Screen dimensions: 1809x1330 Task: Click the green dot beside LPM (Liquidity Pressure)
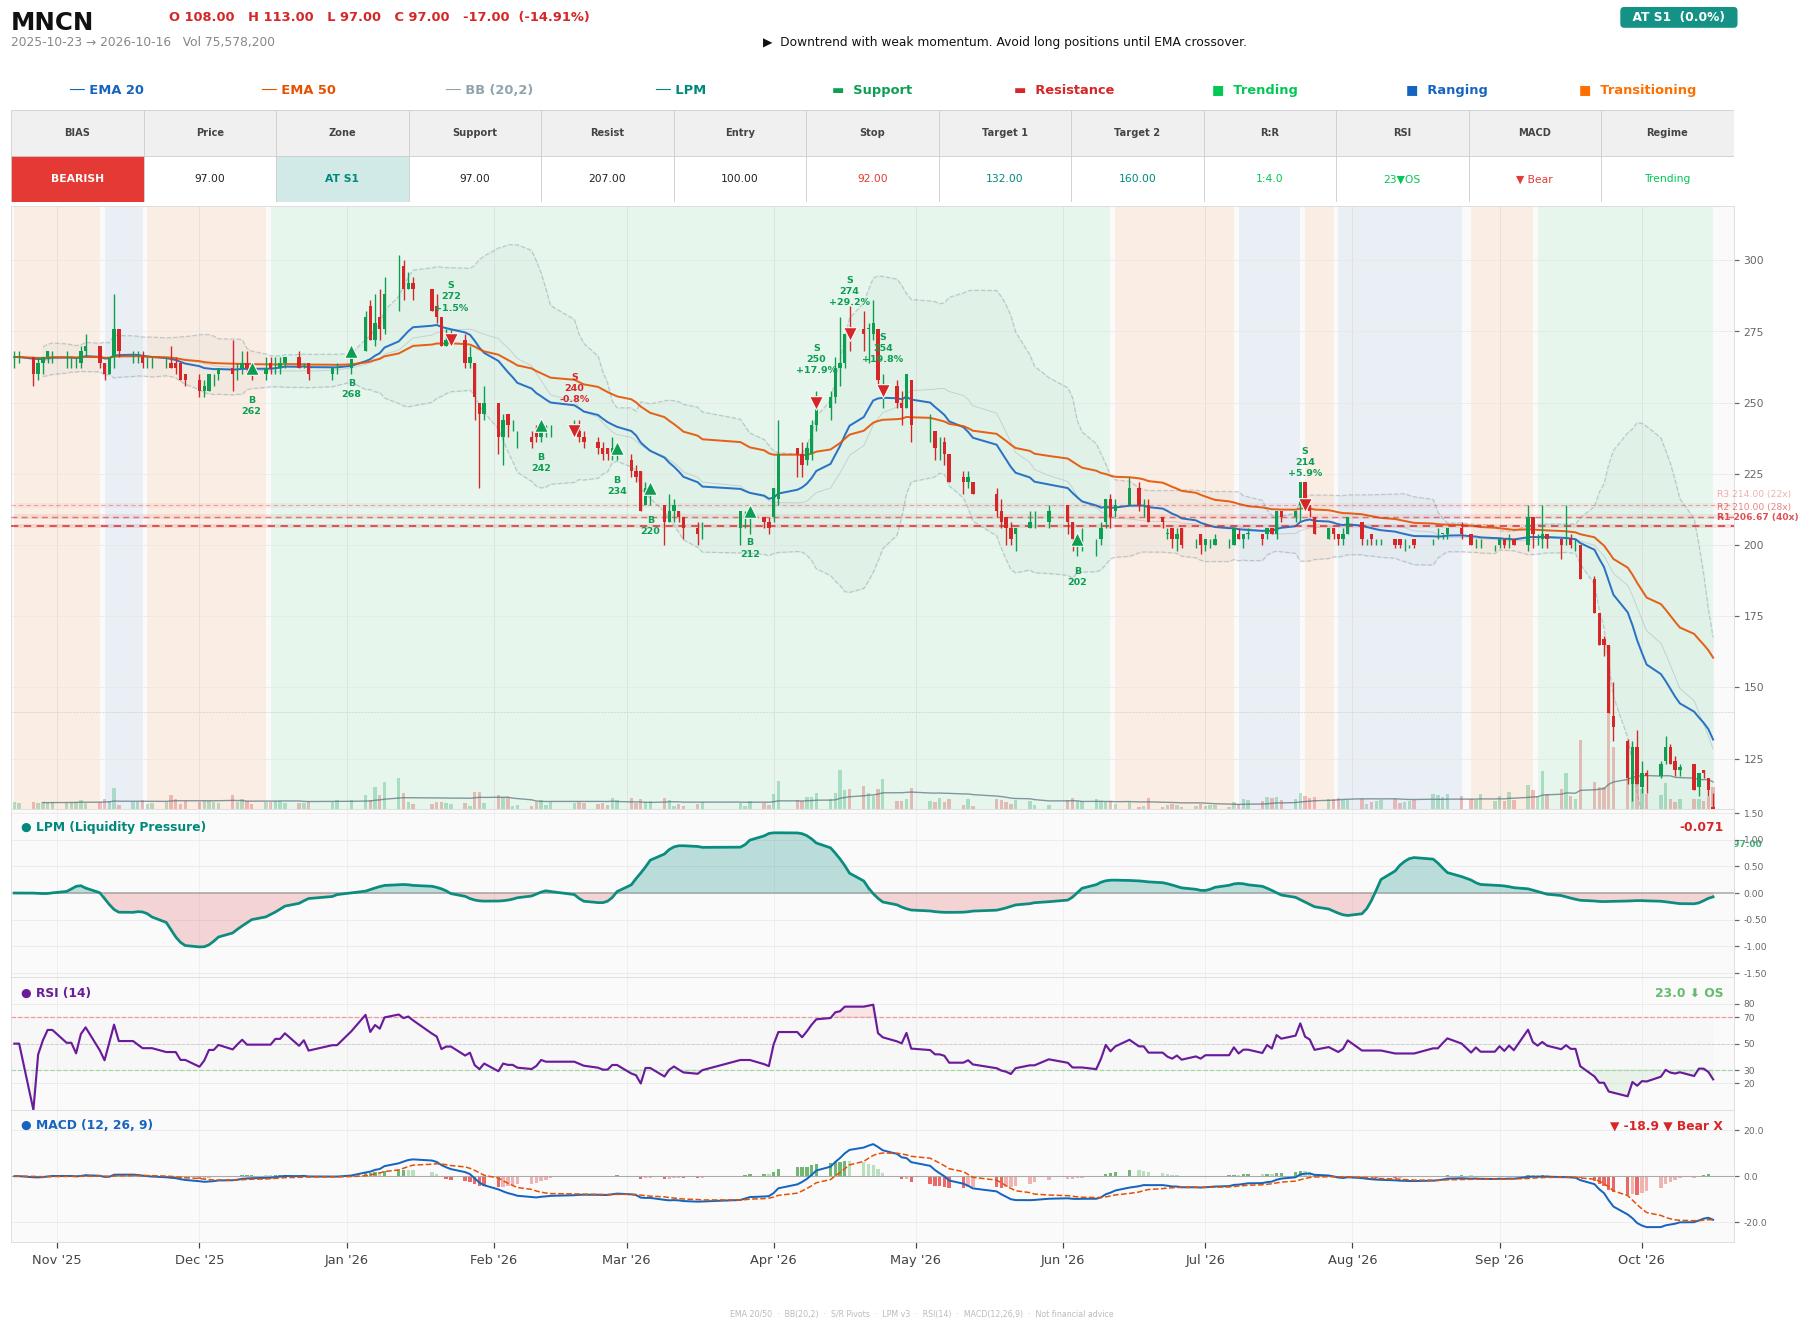click(26, 827)
